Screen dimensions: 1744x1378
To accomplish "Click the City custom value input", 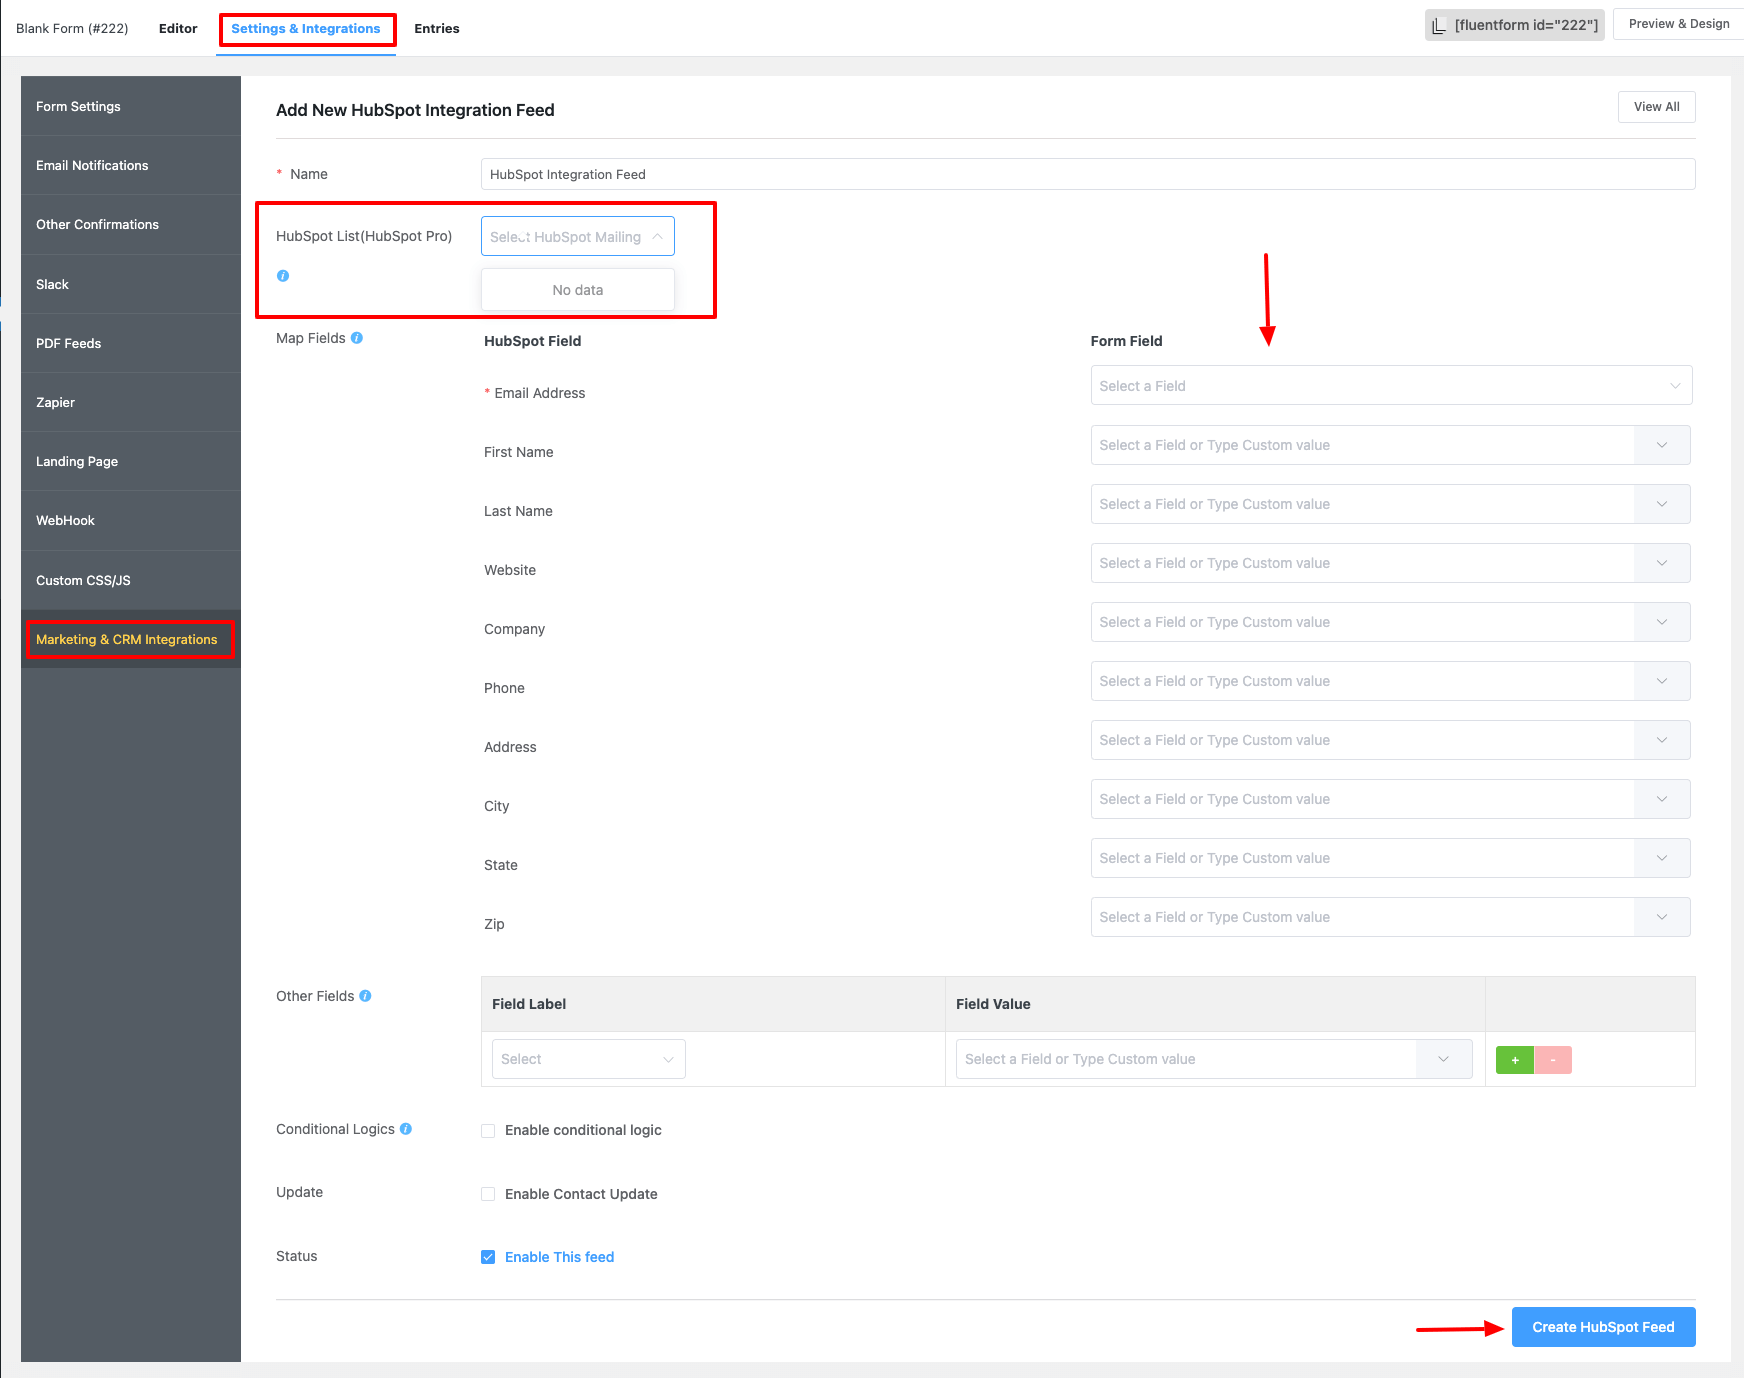I will tap(1363, 799).
